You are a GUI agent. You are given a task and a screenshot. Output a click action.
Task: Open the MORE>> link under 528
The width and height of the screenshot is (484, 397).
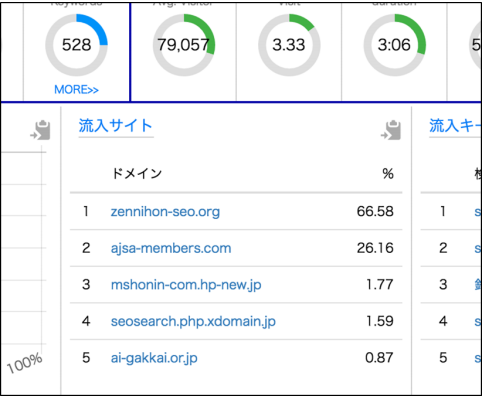point(76,90)
